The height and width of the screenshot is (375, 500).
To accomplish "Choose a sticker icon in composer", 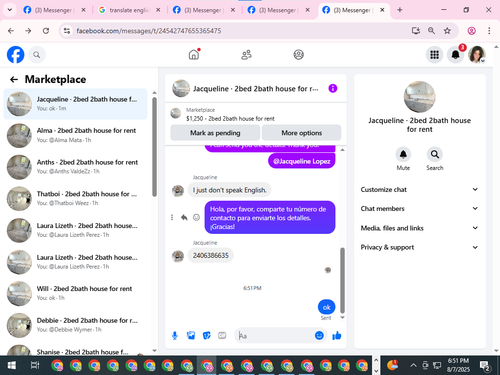I will [x=207, y=335].
